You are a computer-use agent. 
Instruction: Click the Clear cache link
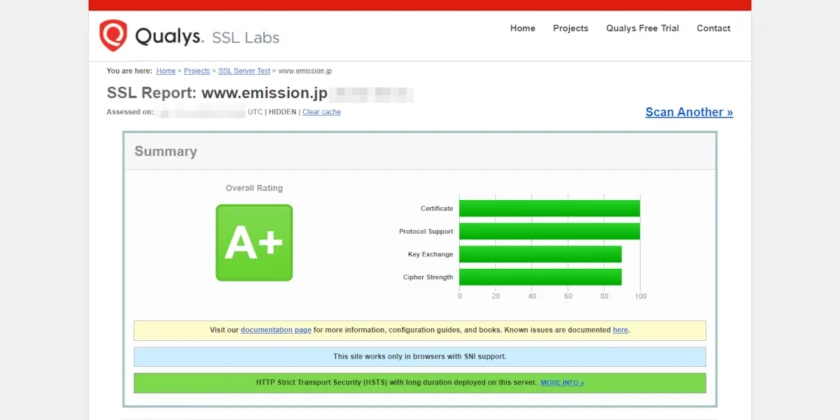coord(321,112)
